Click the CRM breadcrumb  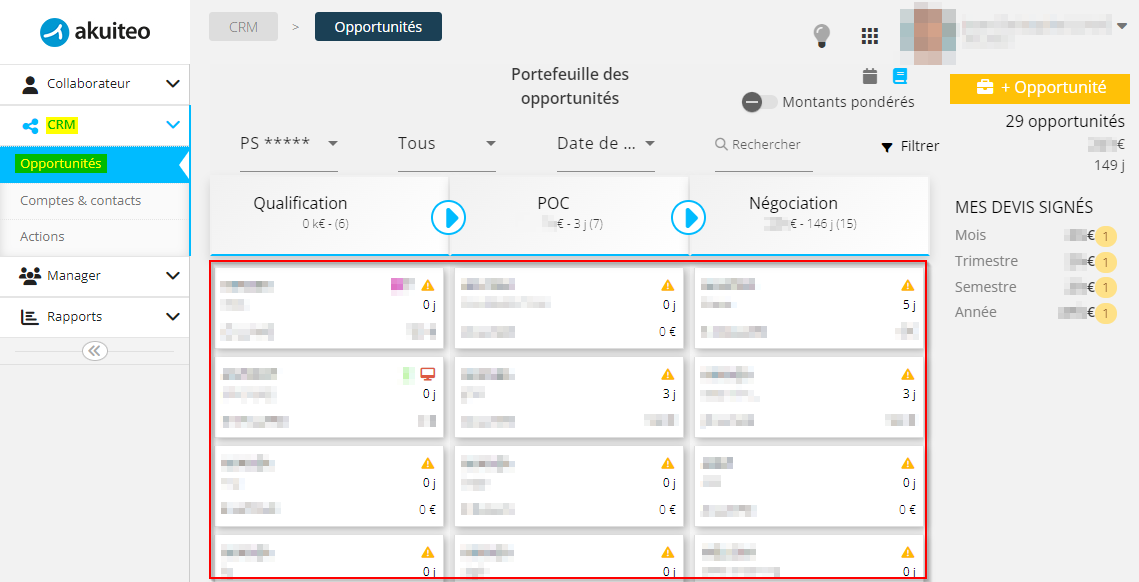pos(243,27)
